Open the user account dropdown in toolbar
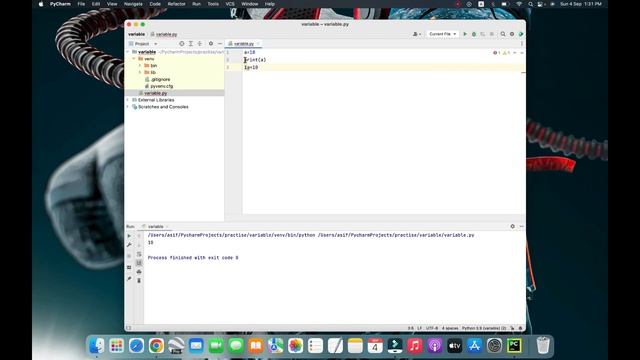 417,34
